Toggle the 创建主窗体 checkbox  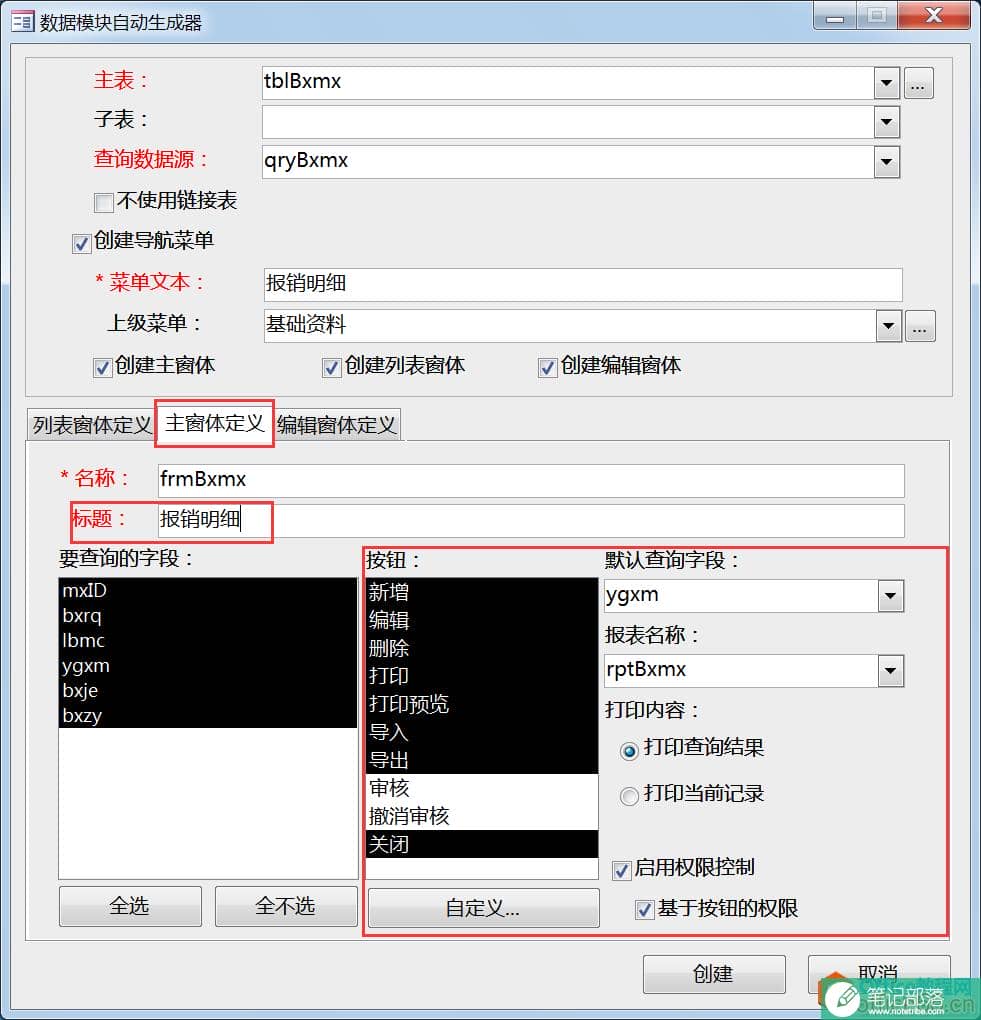tap(102, 368)
